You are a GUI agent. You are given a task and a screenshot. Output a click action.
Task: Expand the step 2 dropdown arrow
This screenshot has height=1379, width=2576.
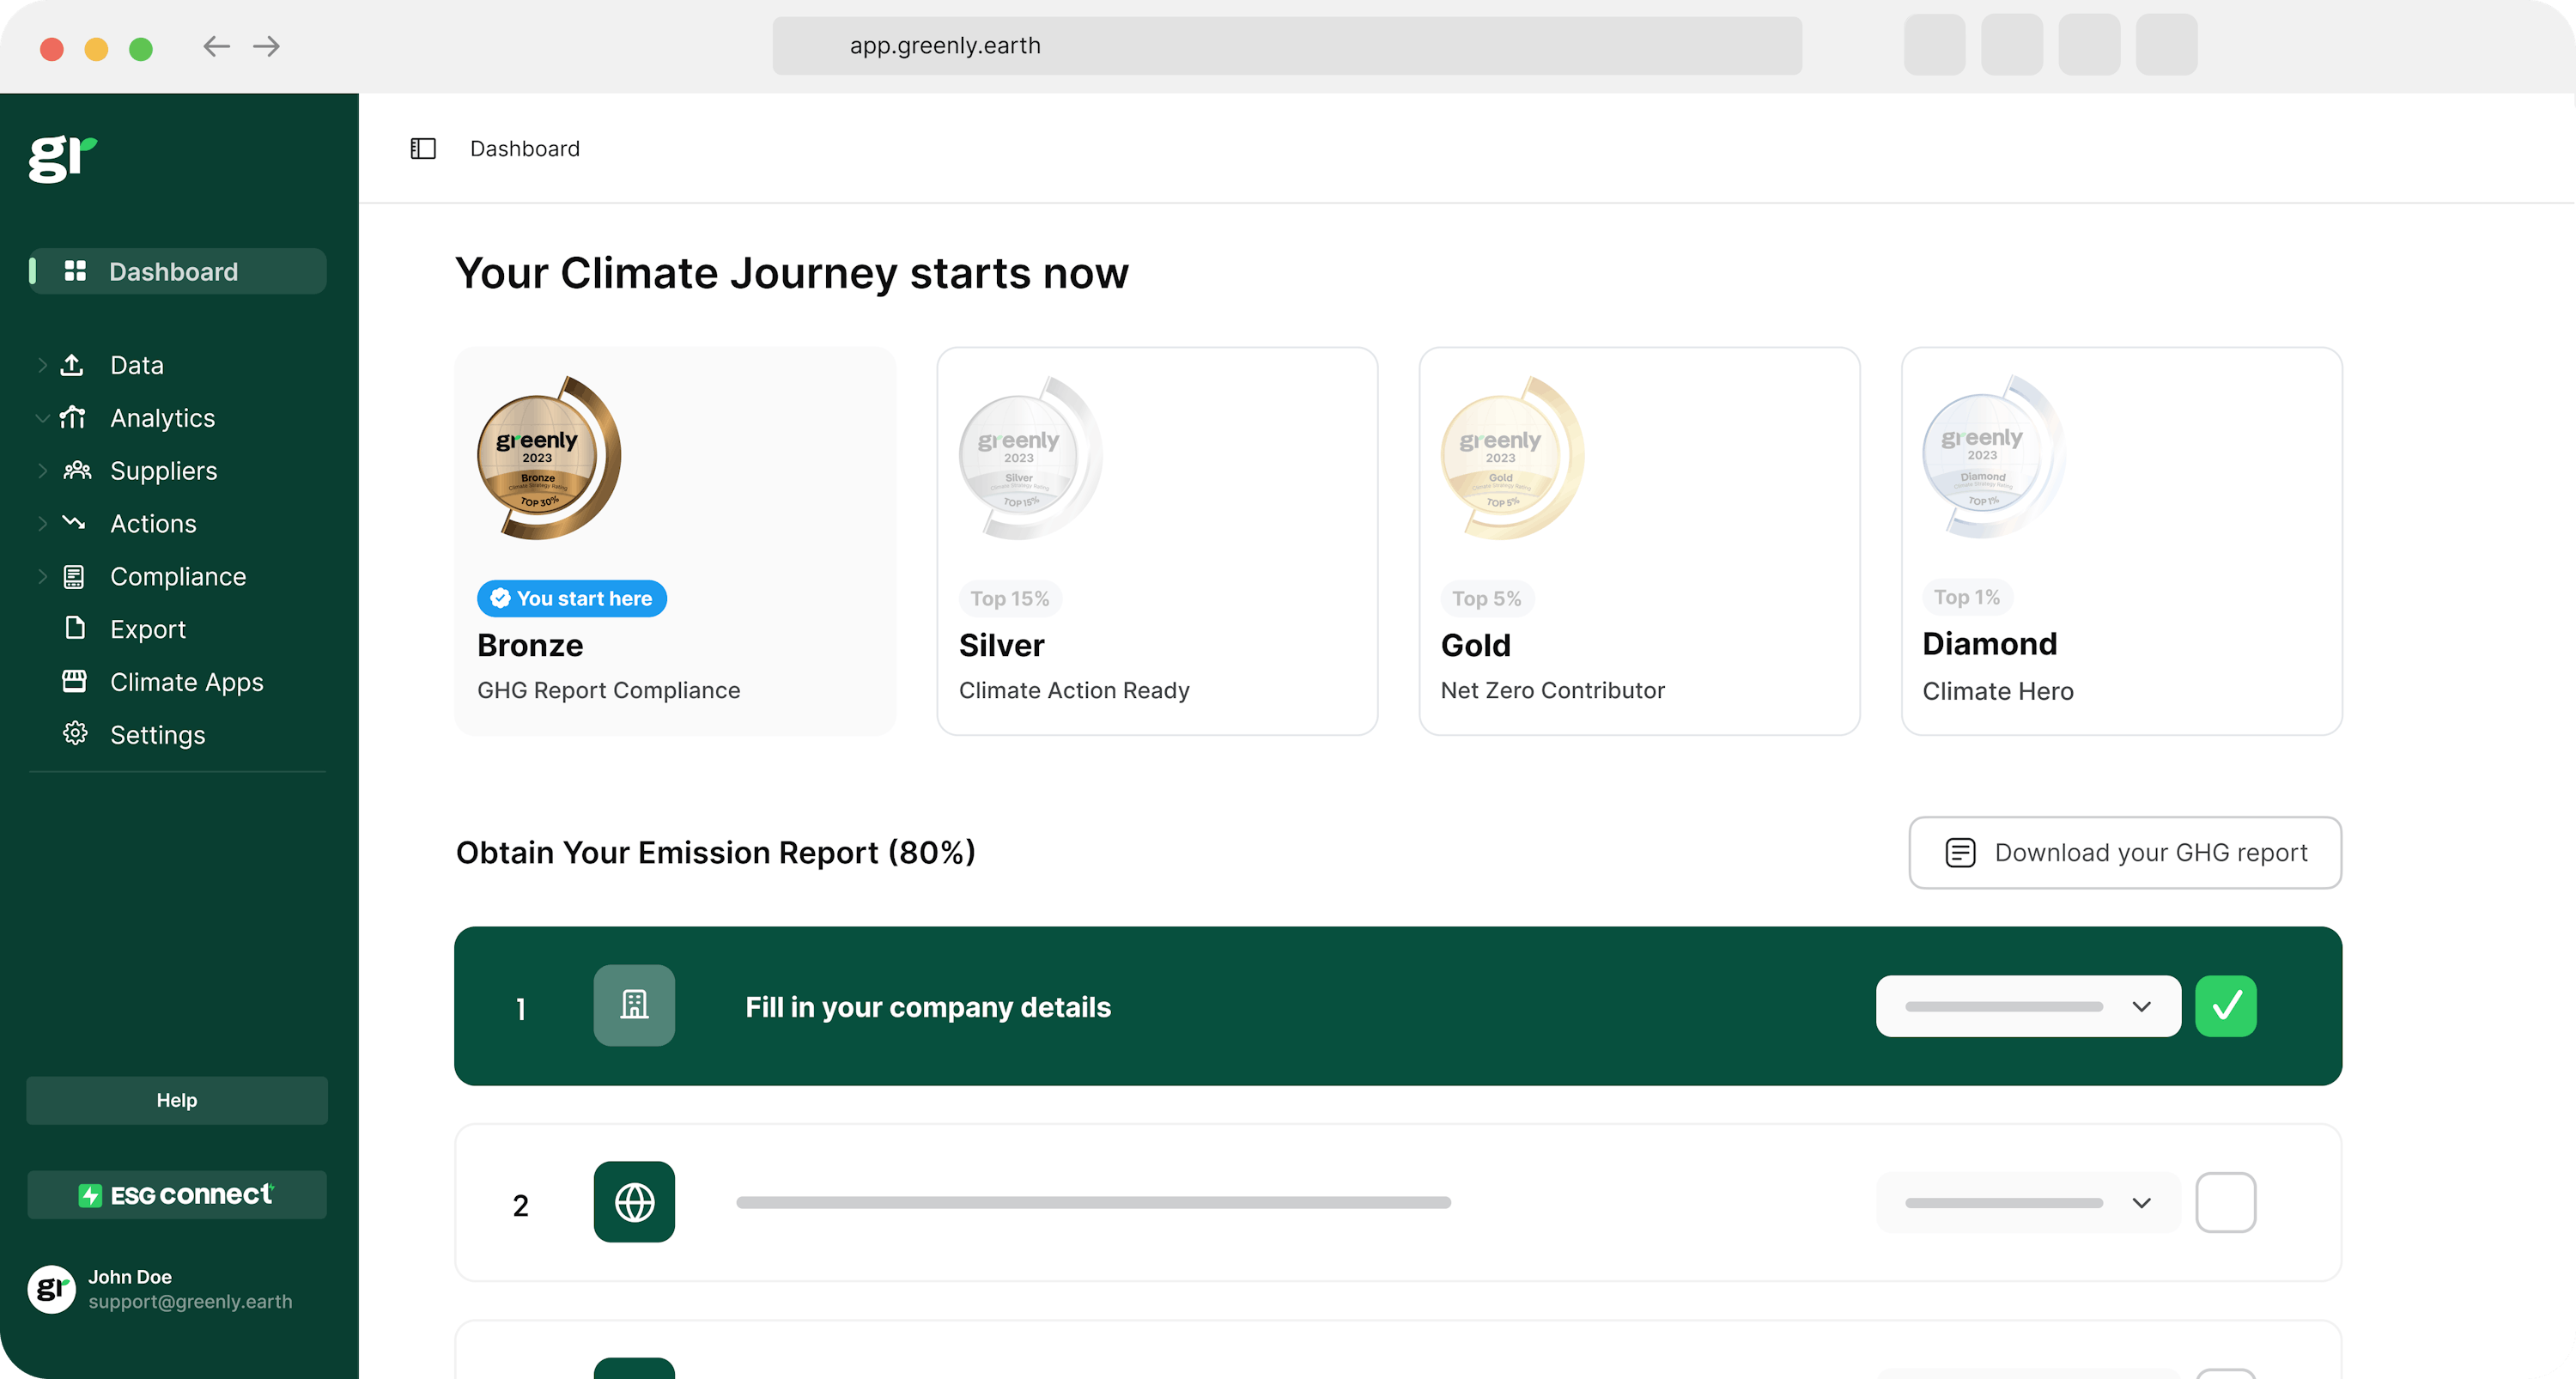(2142, 1202)
